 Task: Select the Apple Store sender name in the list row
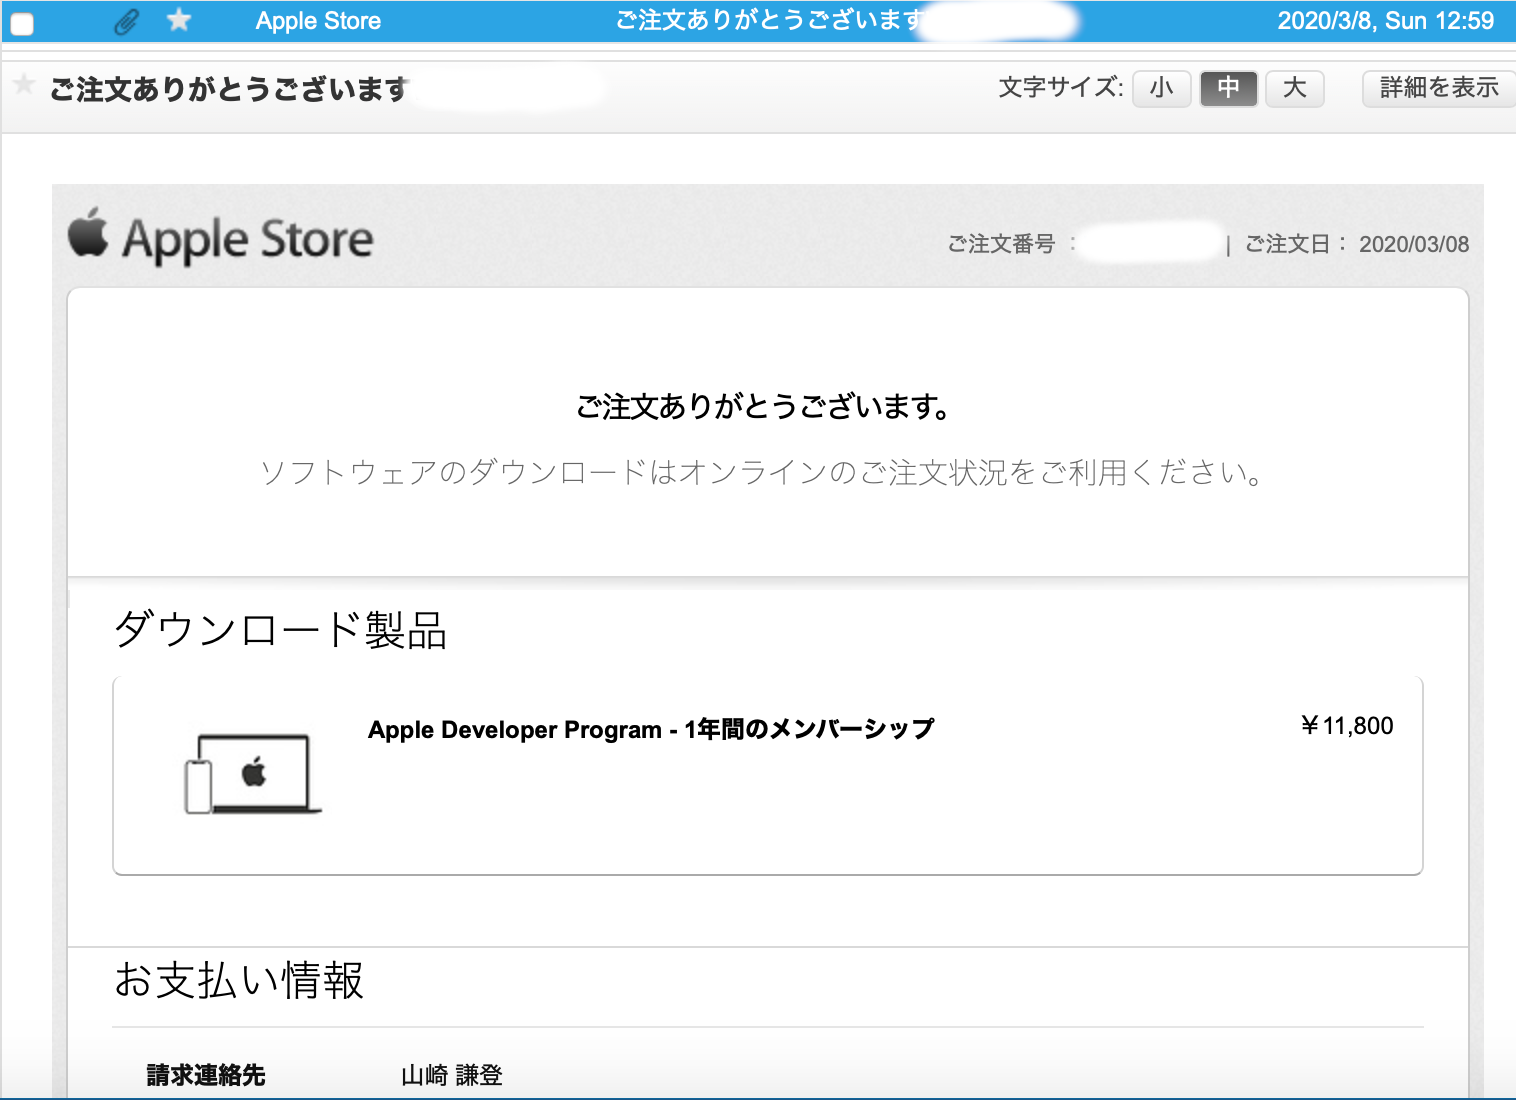coord(318,21)
